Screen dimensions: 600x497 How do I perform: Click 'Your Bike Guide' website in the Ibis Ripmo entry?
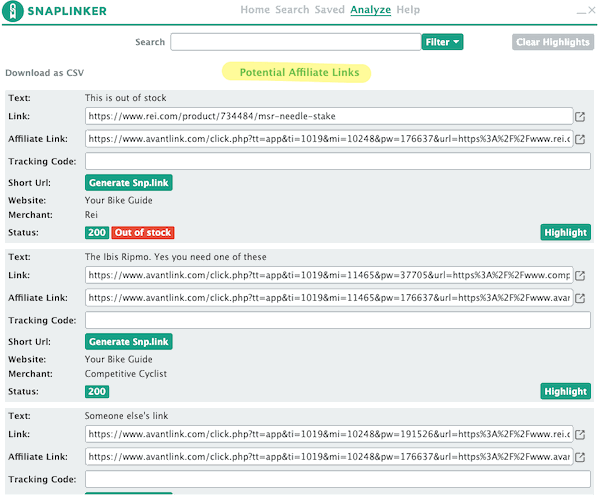[119, 360]
